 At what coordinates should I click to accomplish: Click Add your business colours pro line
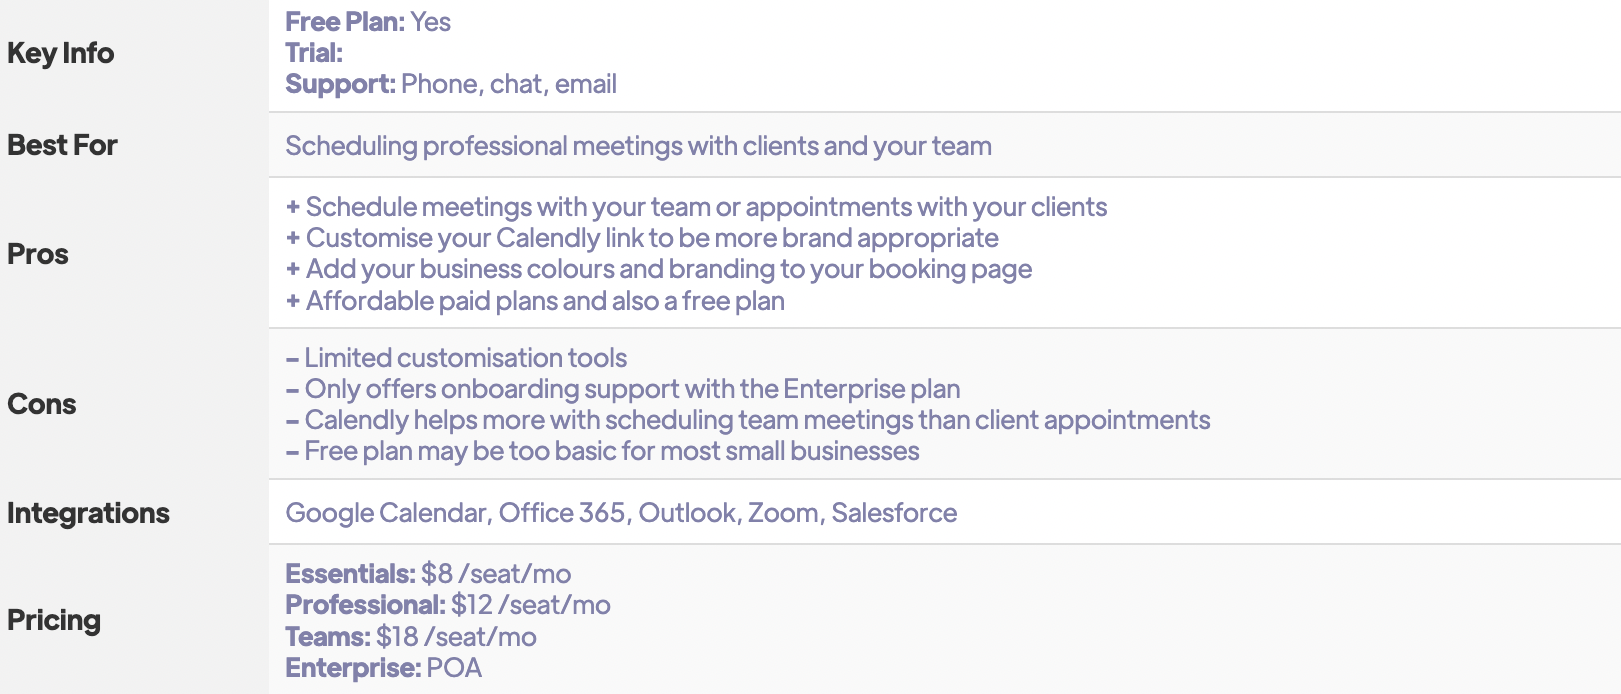659,269
